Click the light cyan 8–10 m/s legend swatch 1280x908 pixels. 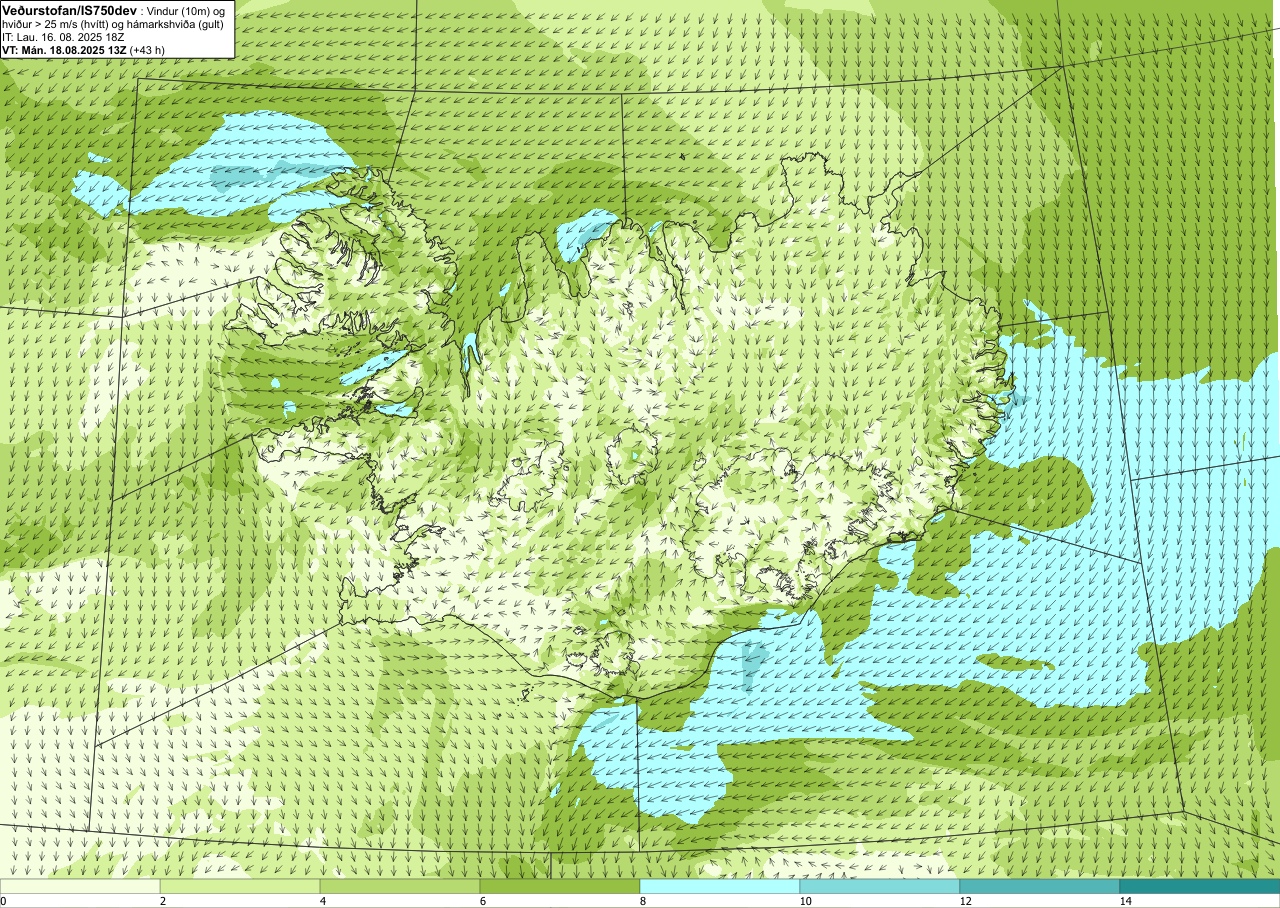click(x=720, y=886)
